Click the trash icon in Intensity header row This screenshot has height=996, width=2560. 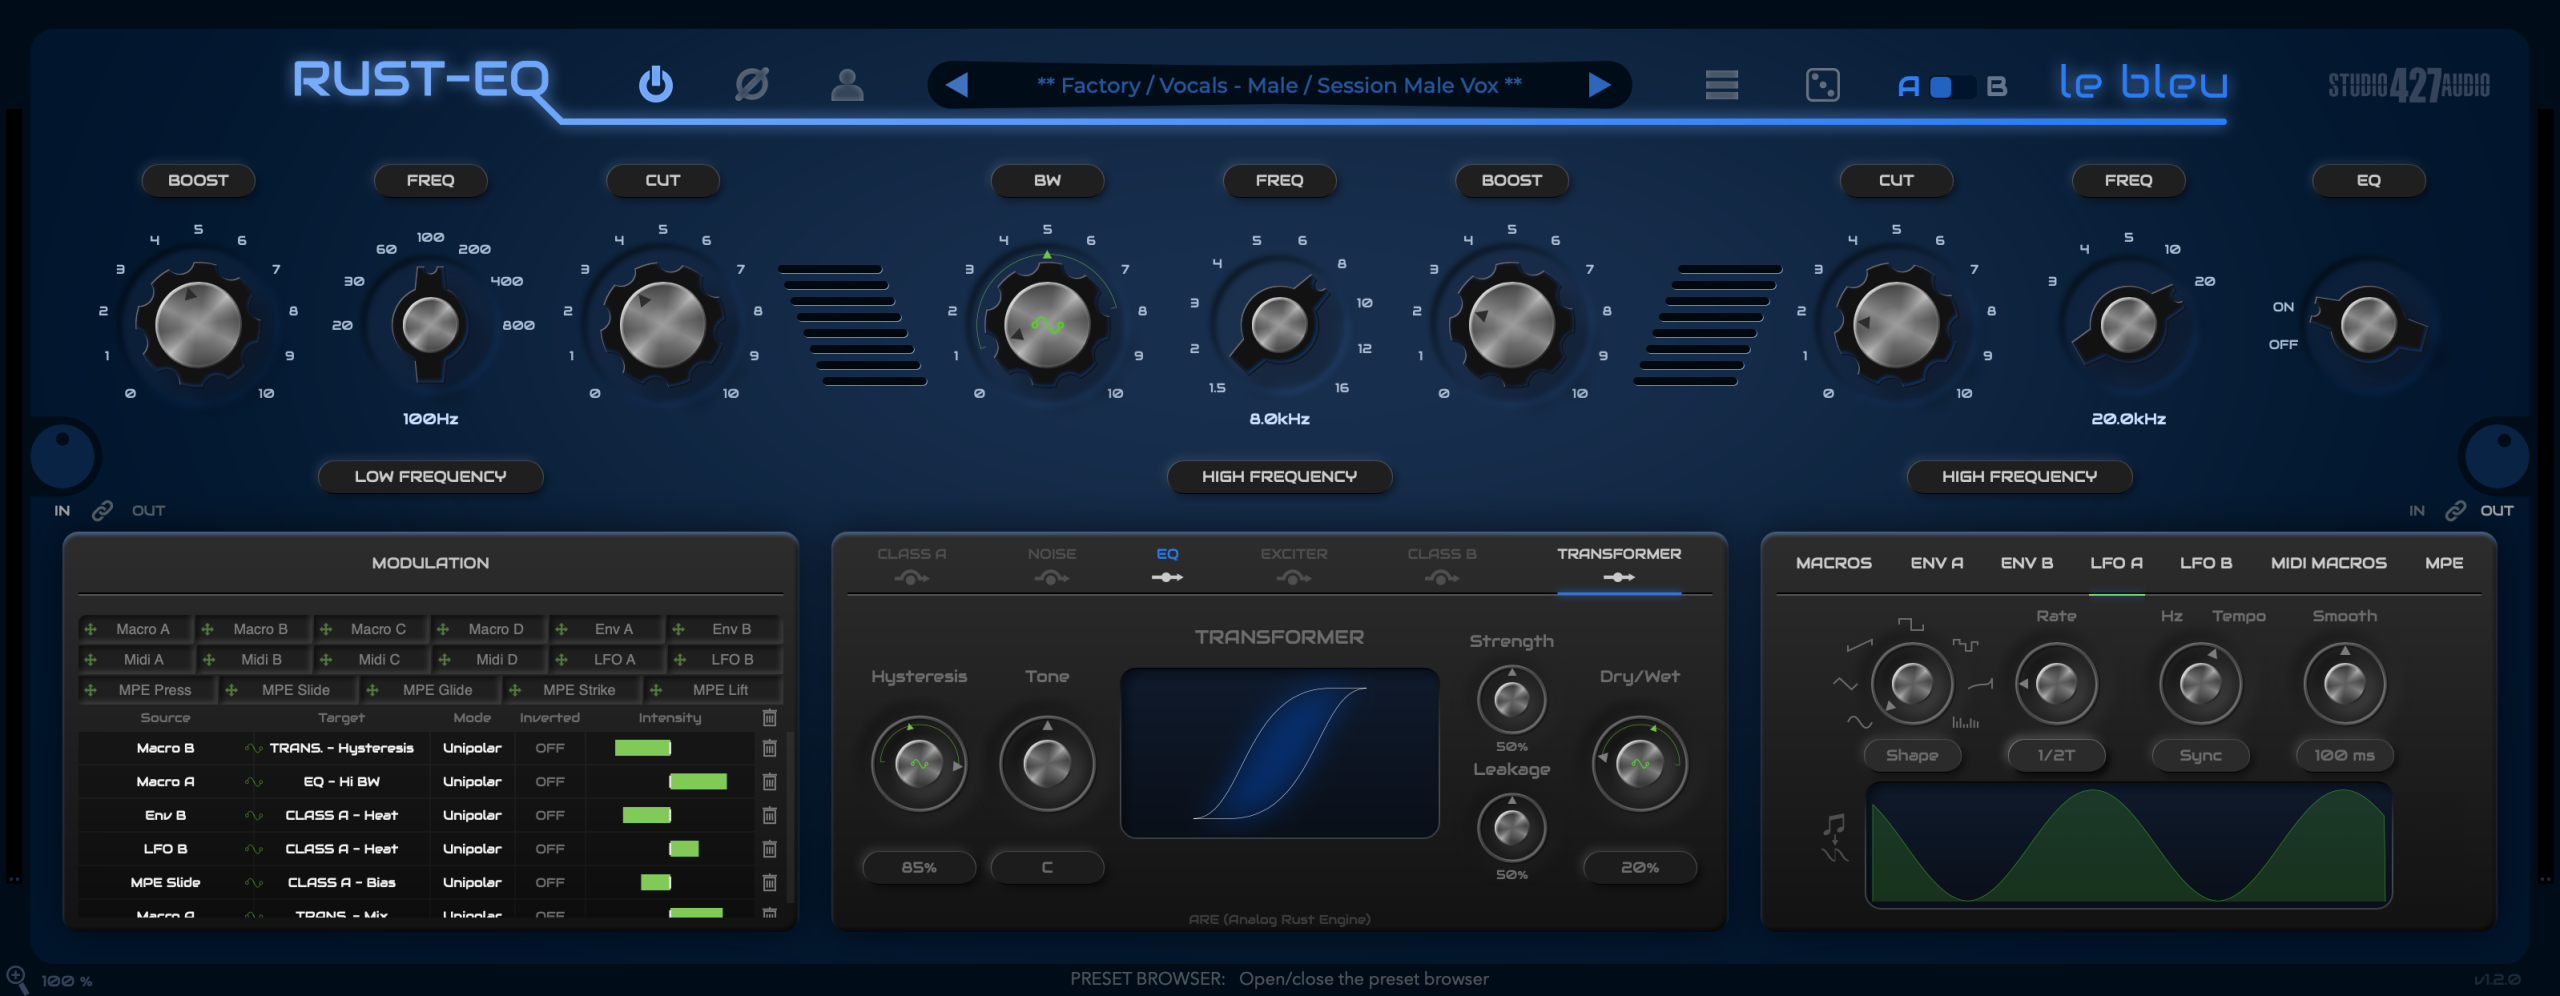(x=769, y=718)
